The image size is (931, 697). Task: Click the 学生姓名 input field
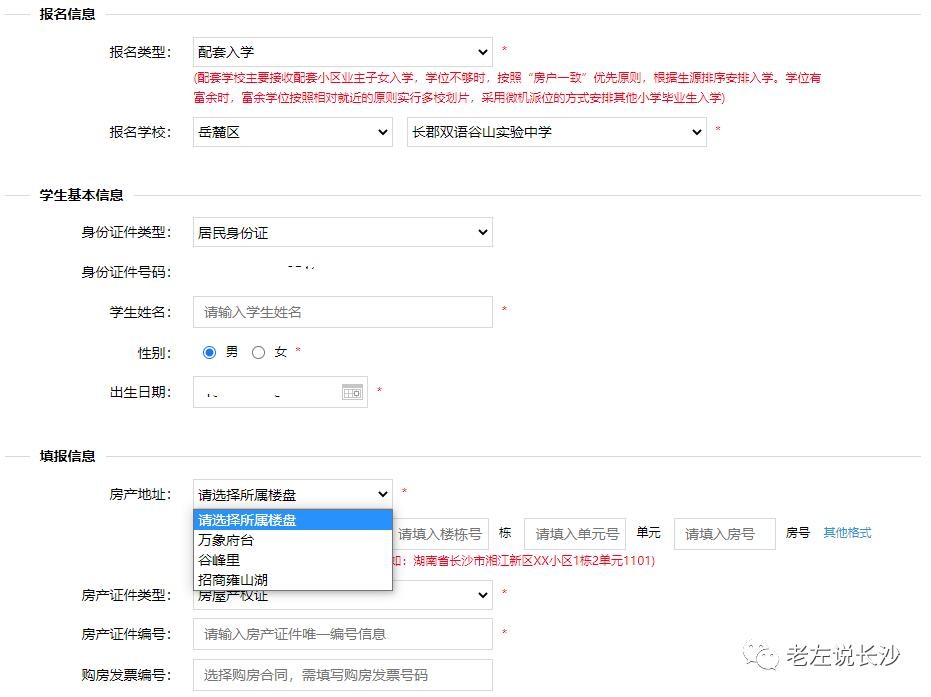pyautogui.click(x=342, y=312)
